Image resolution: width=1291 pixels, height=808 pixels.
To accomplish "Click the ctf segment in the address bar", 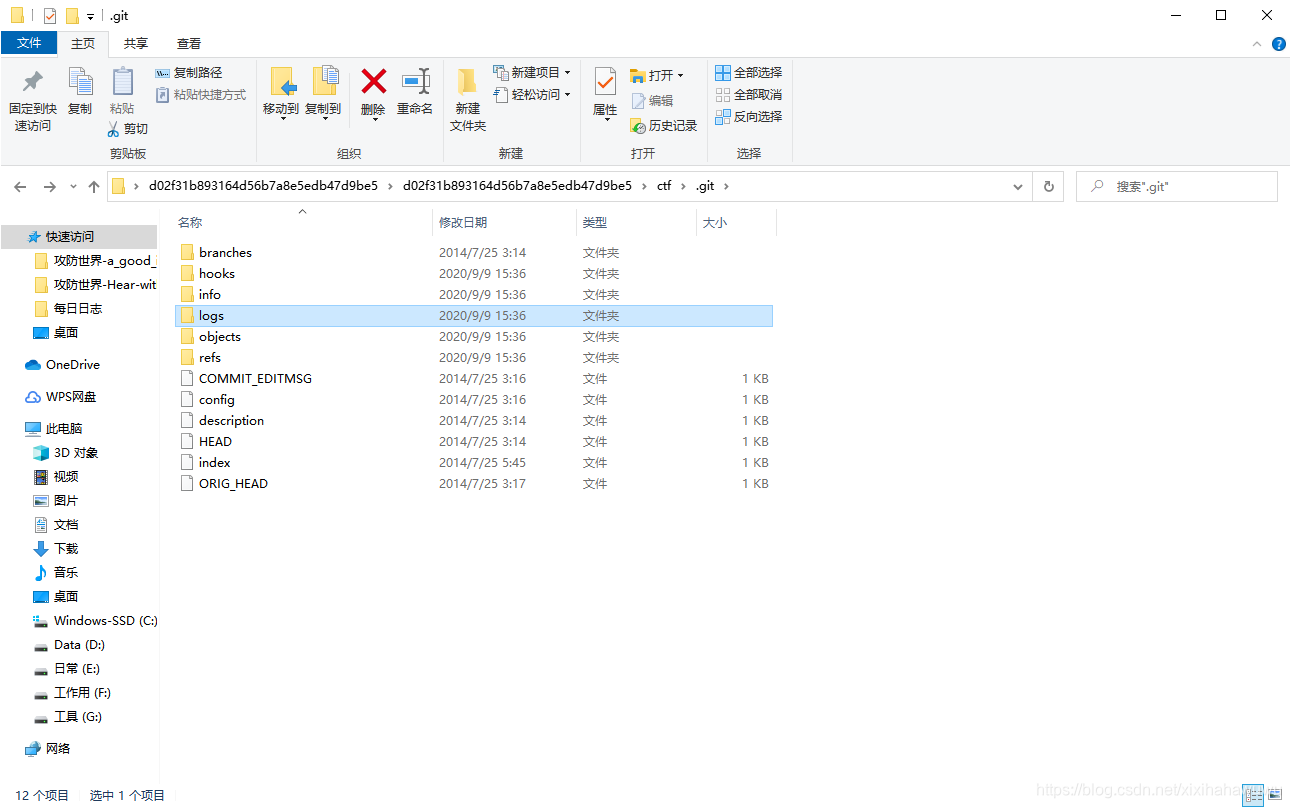I will tap(664, 186).
